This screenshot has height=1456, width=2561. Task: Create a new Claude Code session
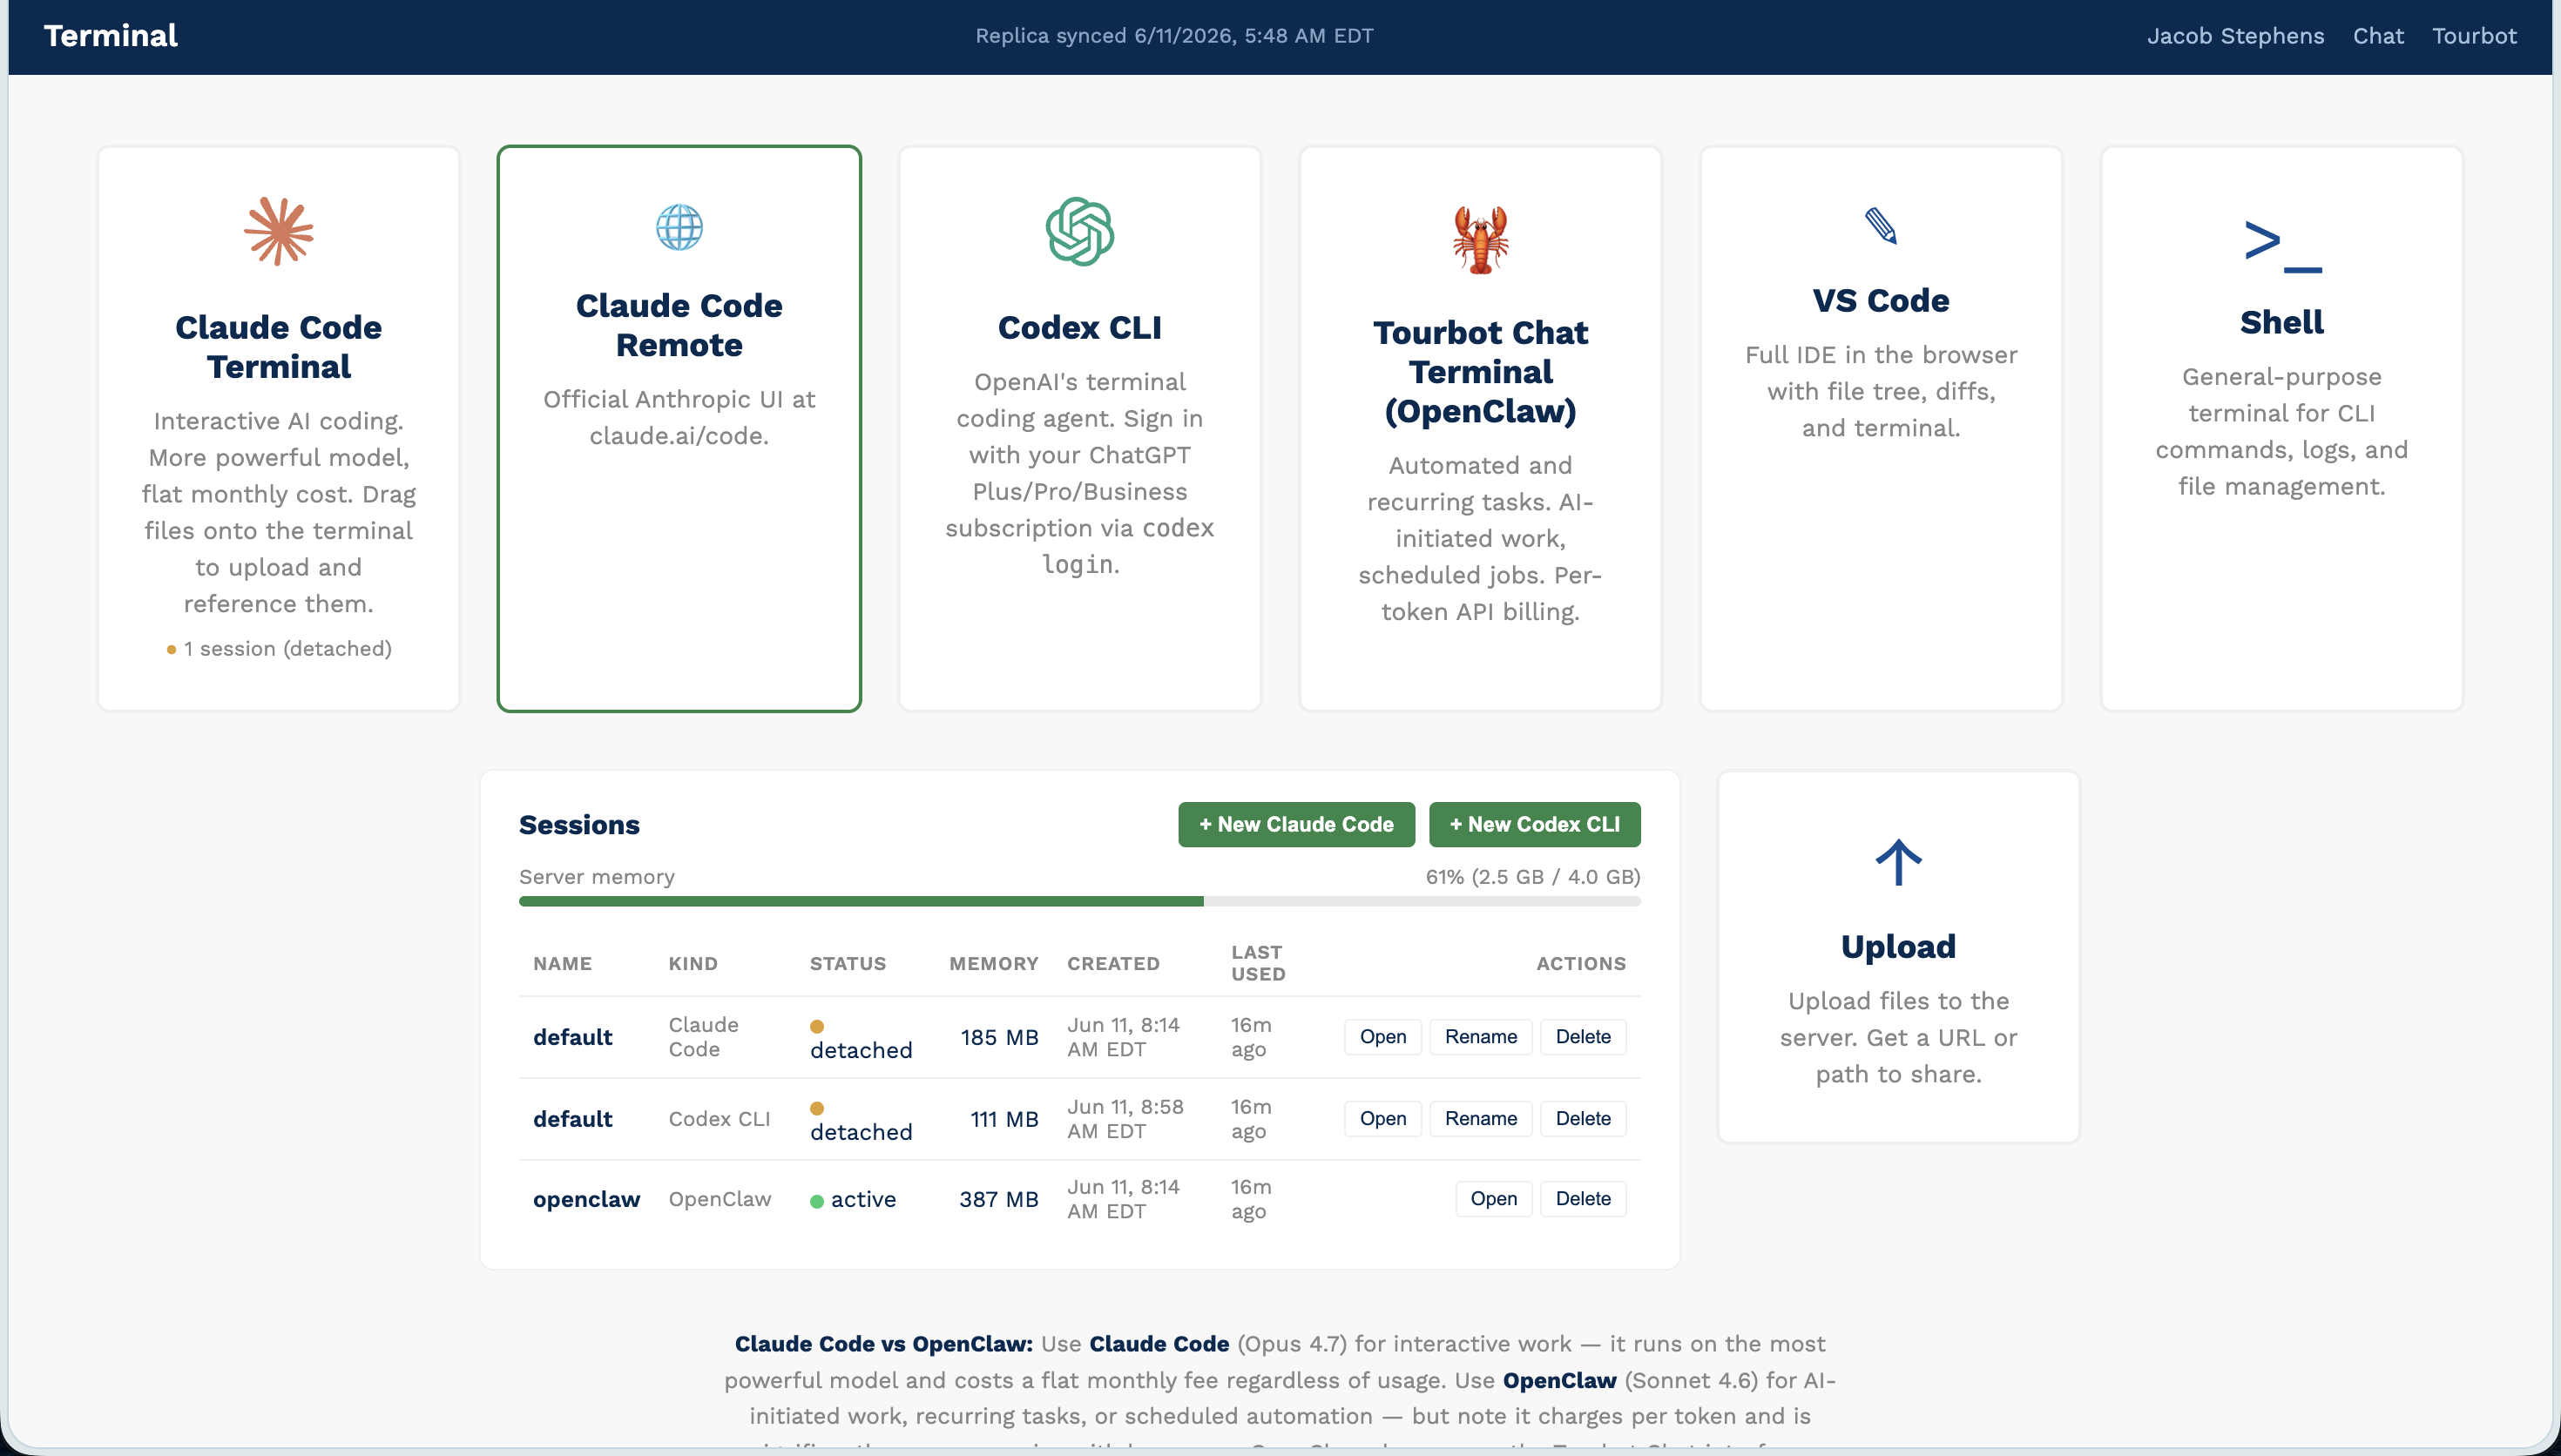[x=1296, y=824]
